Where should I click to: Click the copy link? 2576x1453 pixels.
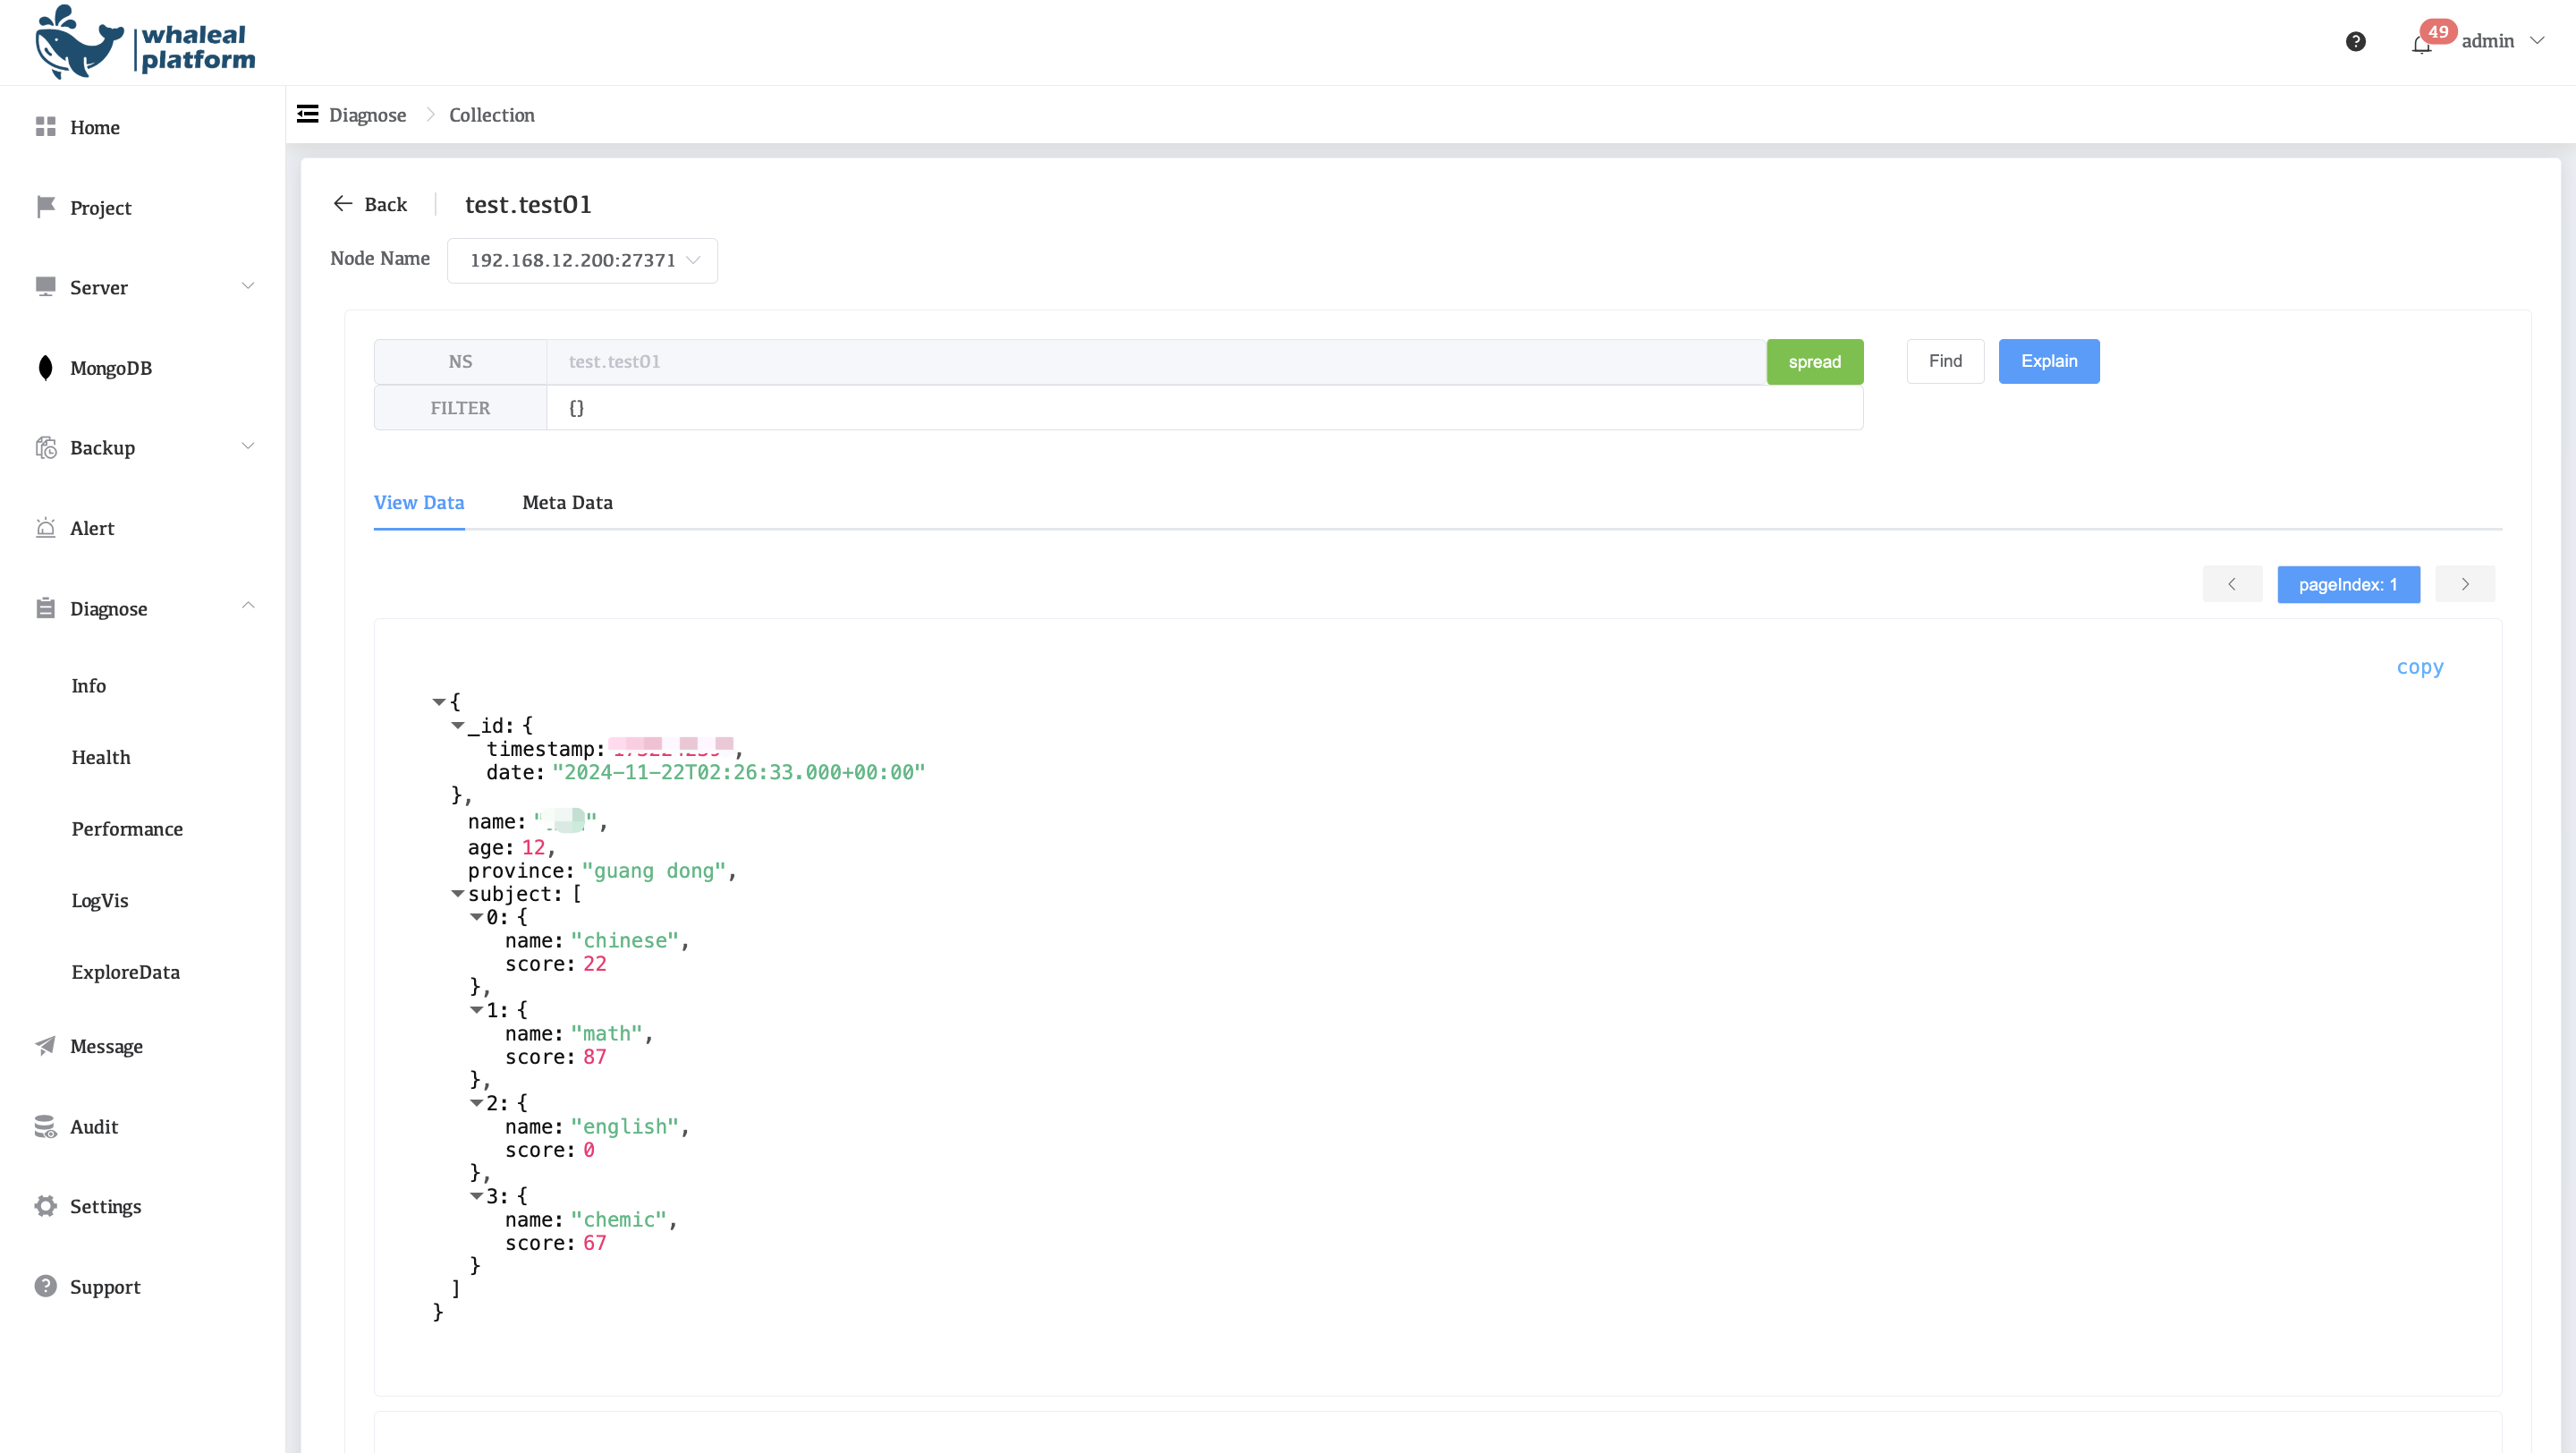2419,667
